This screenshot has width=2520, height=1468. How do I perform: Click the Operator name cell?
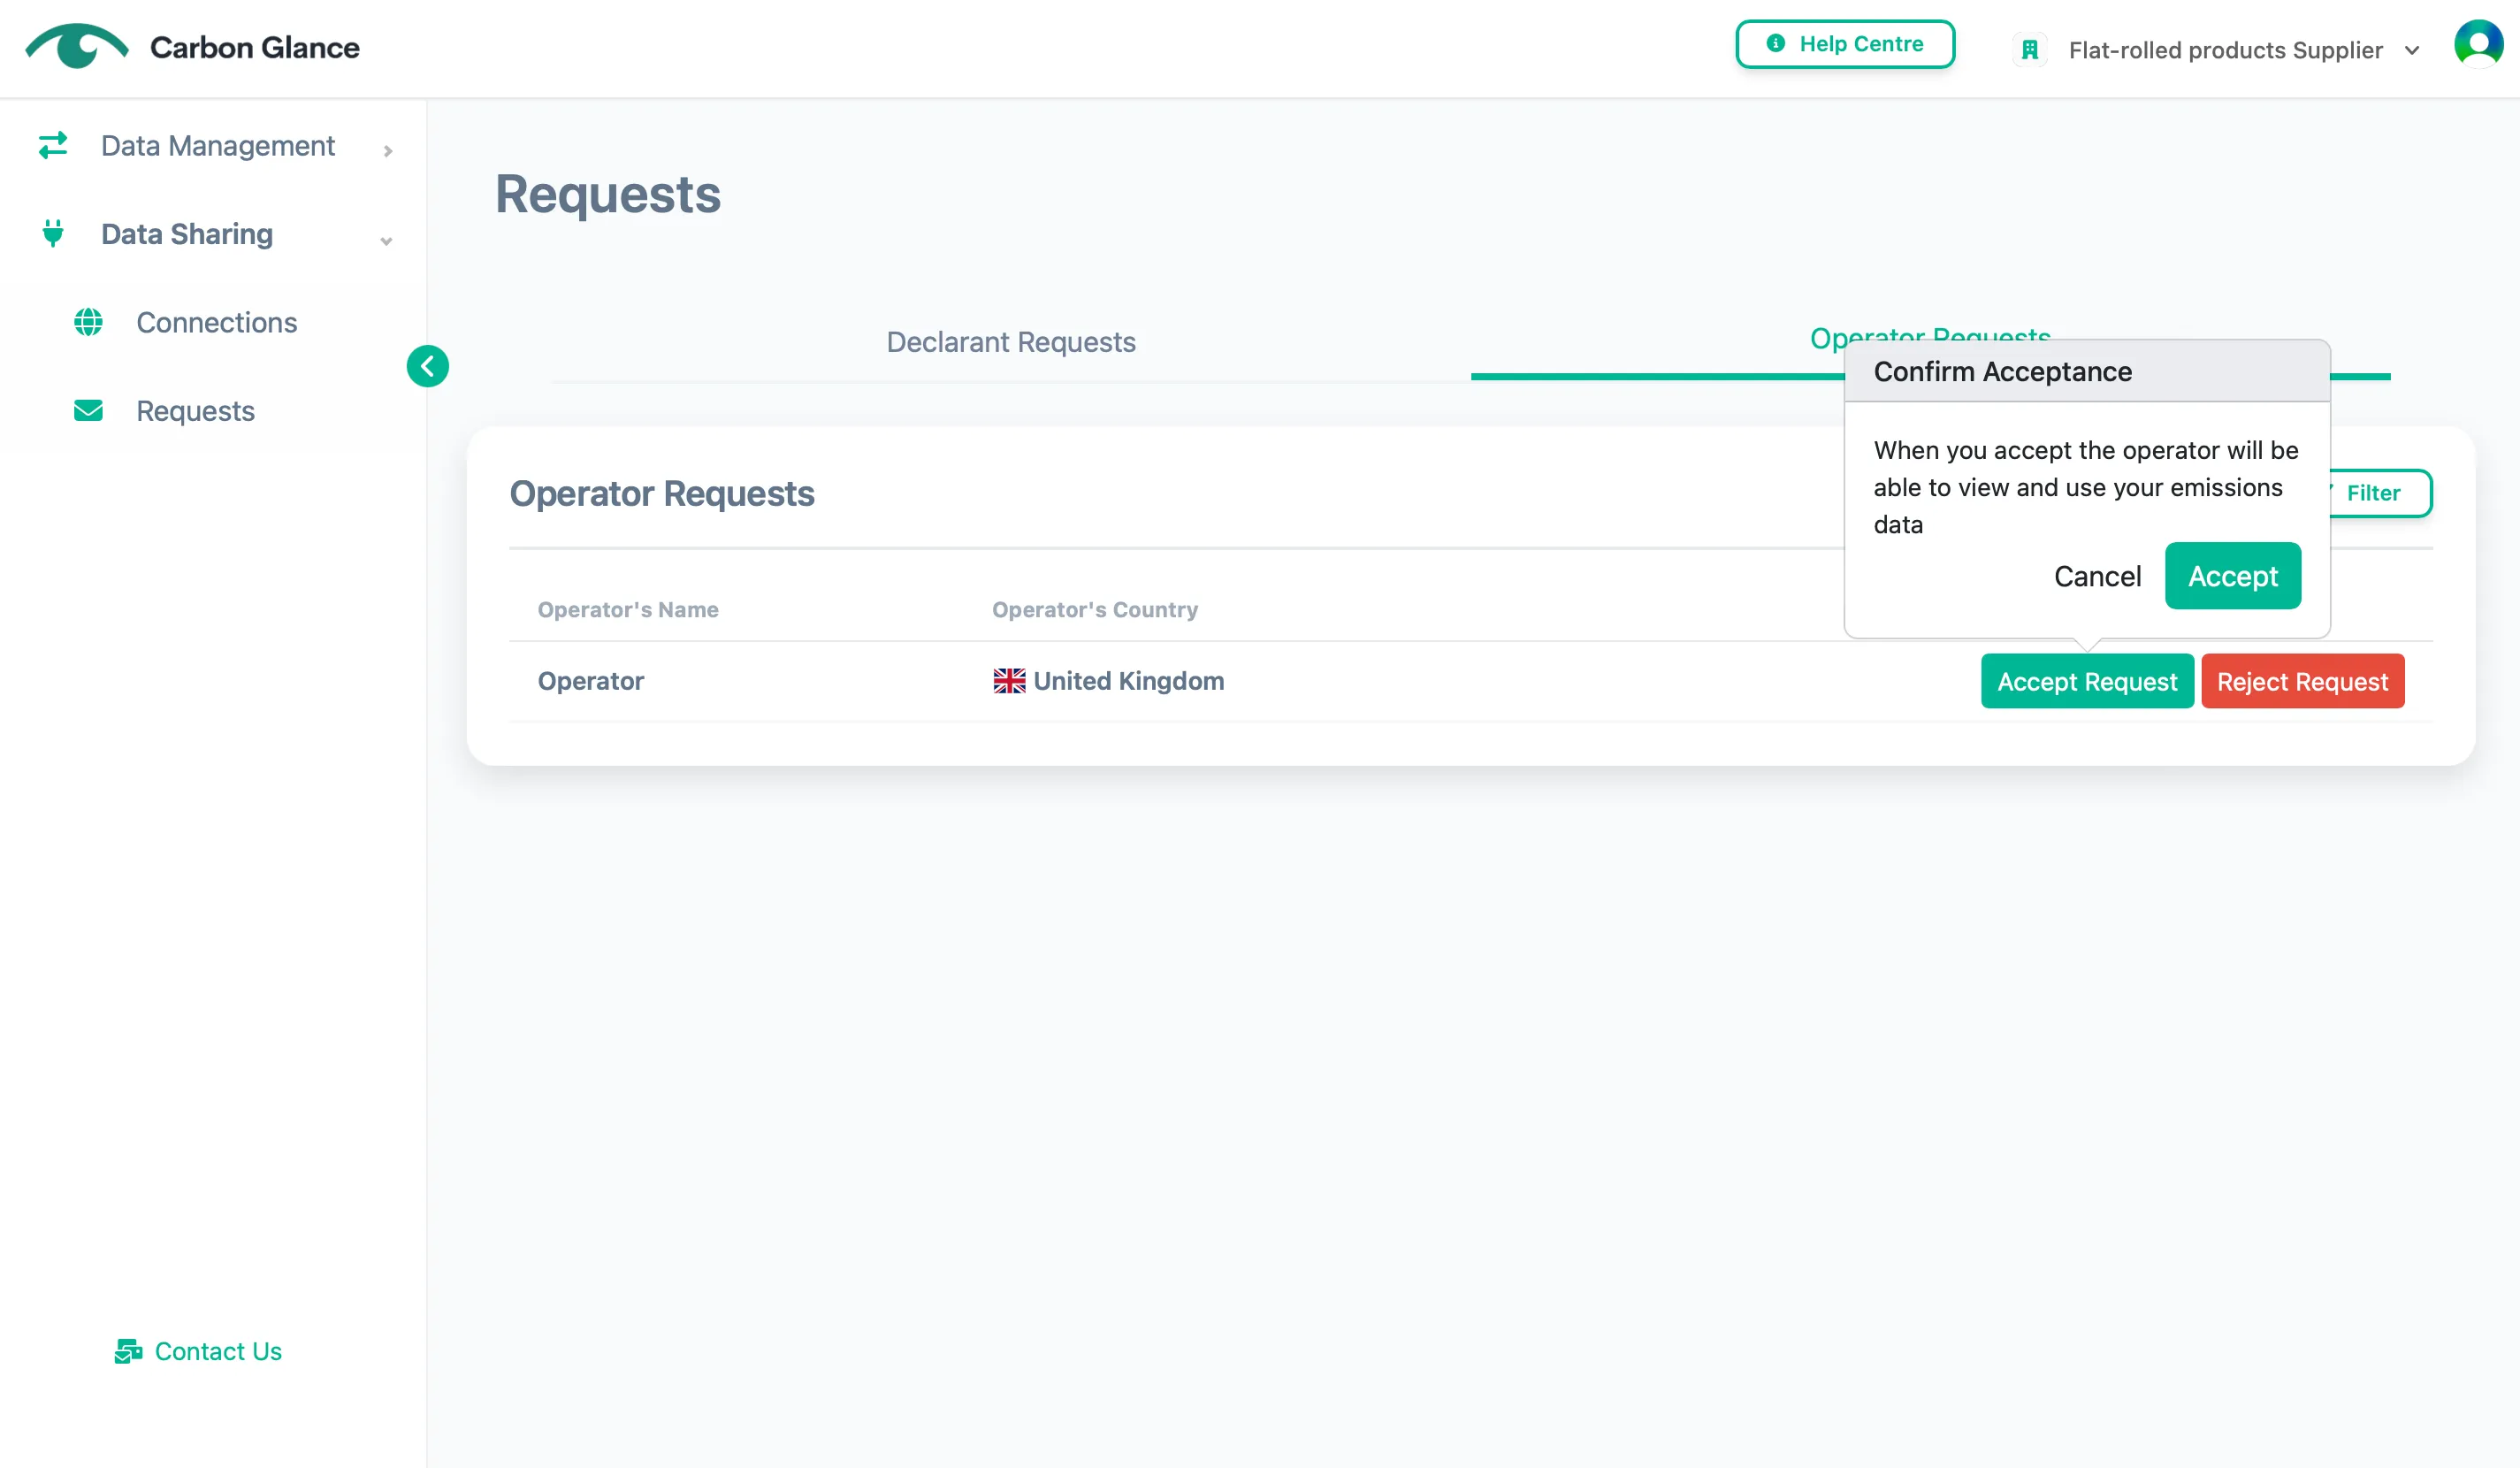pyautogui.click(x=591, y=681)
